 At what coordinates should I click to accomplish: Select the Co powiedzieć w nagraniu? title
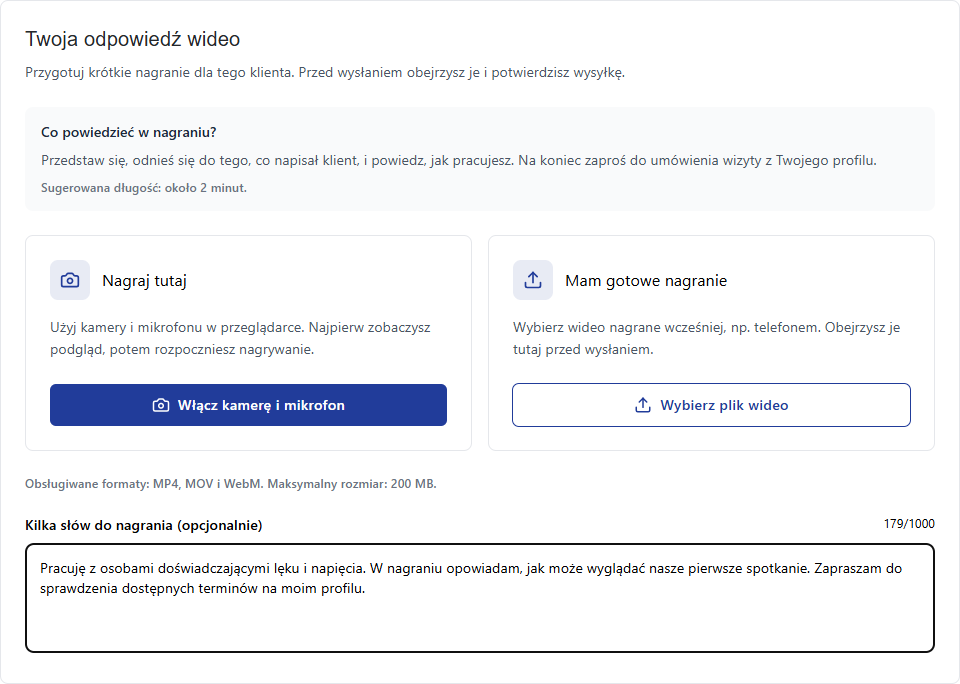point(129,132)
